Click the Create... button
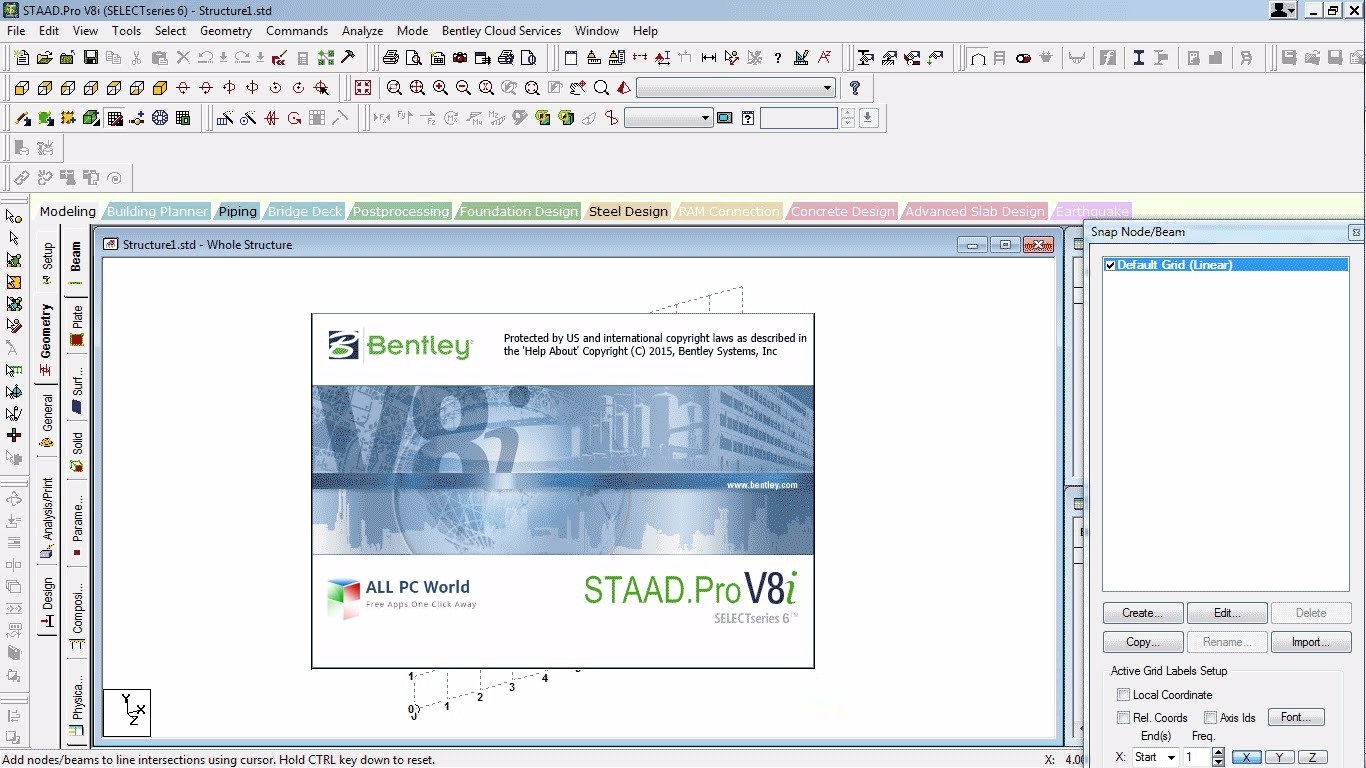The width and height of the screenshot is (1366, 768). (1143, 613)
